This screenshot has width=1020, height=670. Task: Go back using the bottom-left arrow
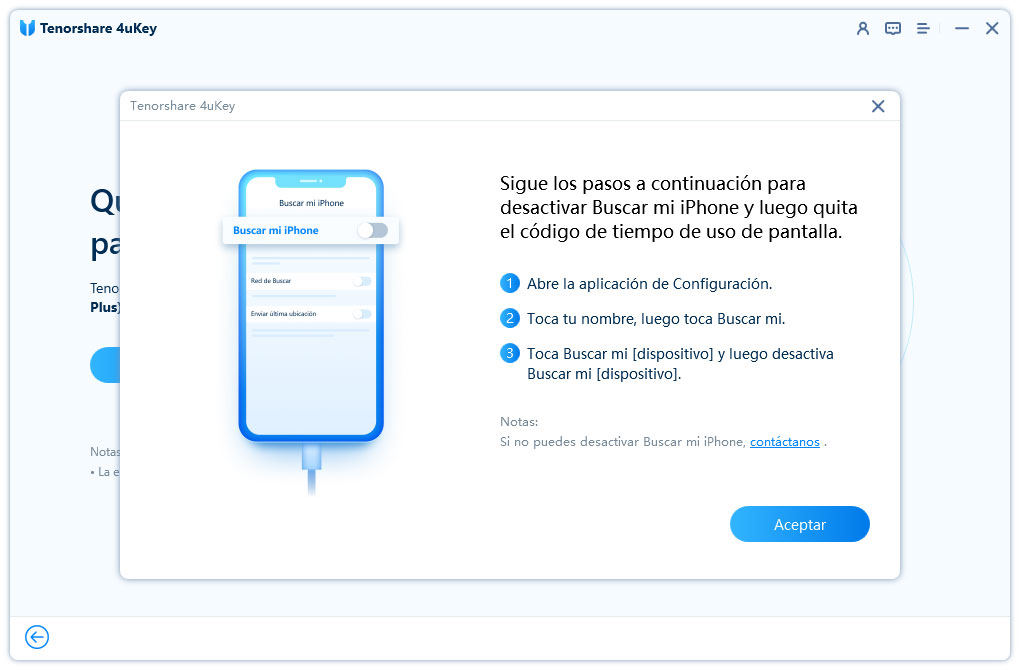click(37, 637)
